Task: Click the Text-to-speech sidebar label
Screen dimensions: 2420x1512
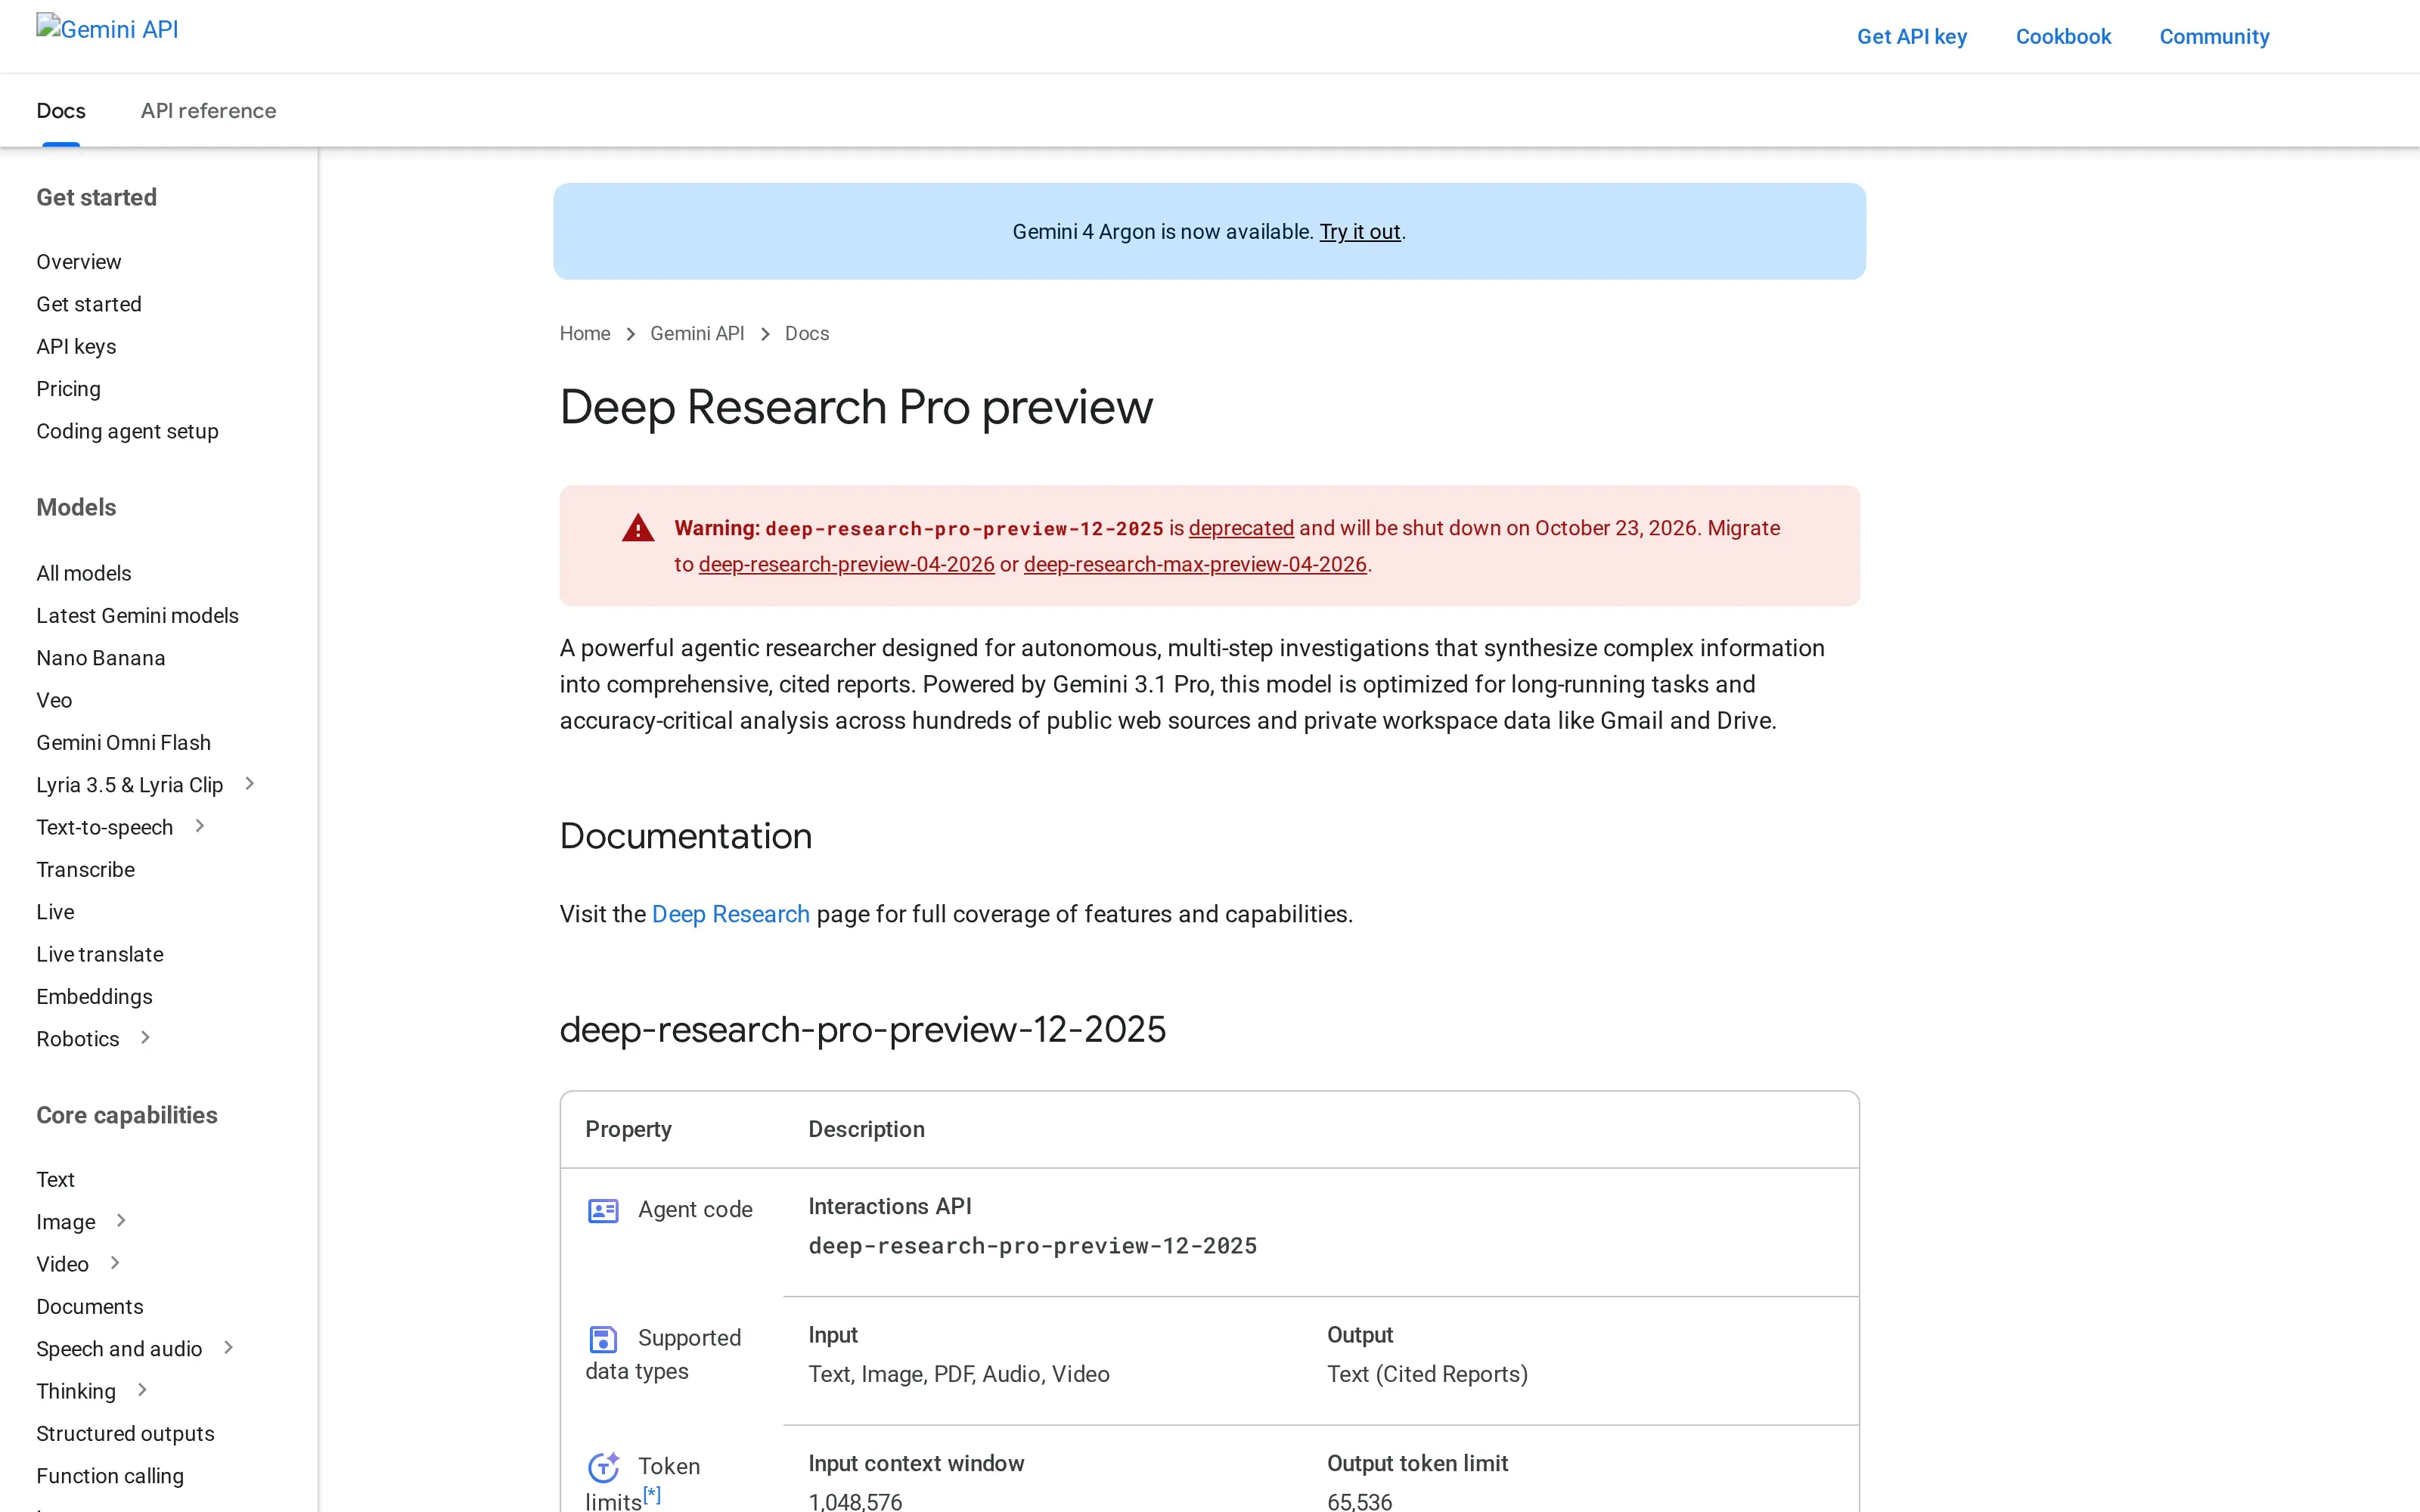Action: click(105, 827)
